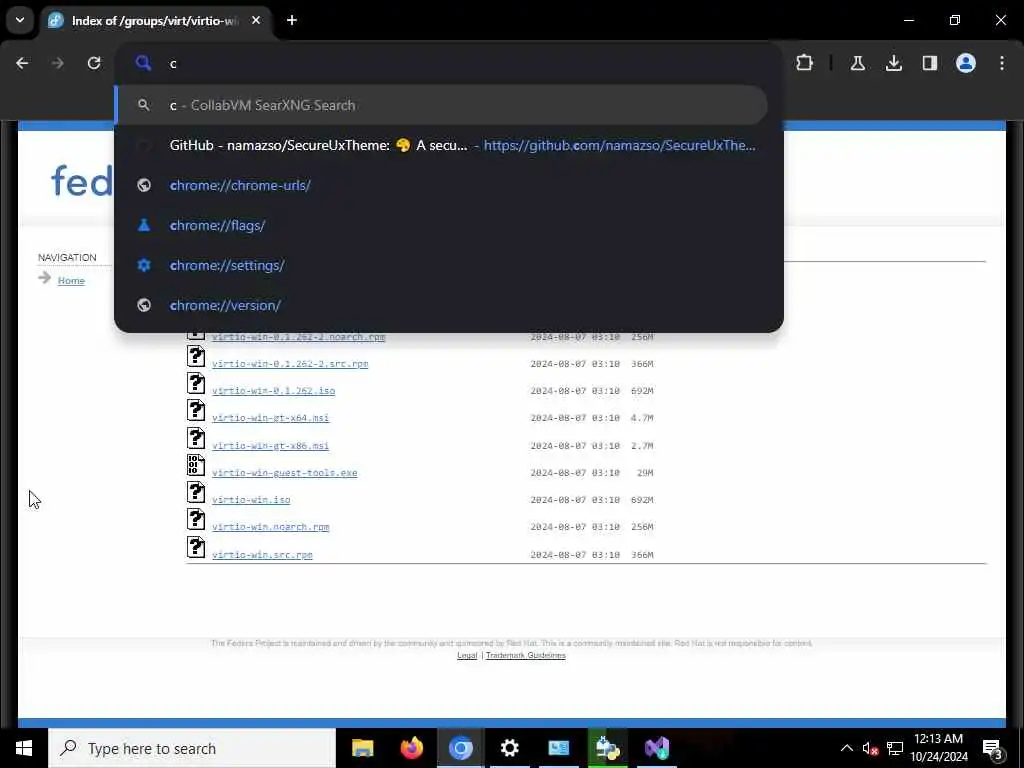The width and height of the screenshot is (1024, 768).
Task: Click file icon beside virtio-win.iso
Action: click(196, 492)
